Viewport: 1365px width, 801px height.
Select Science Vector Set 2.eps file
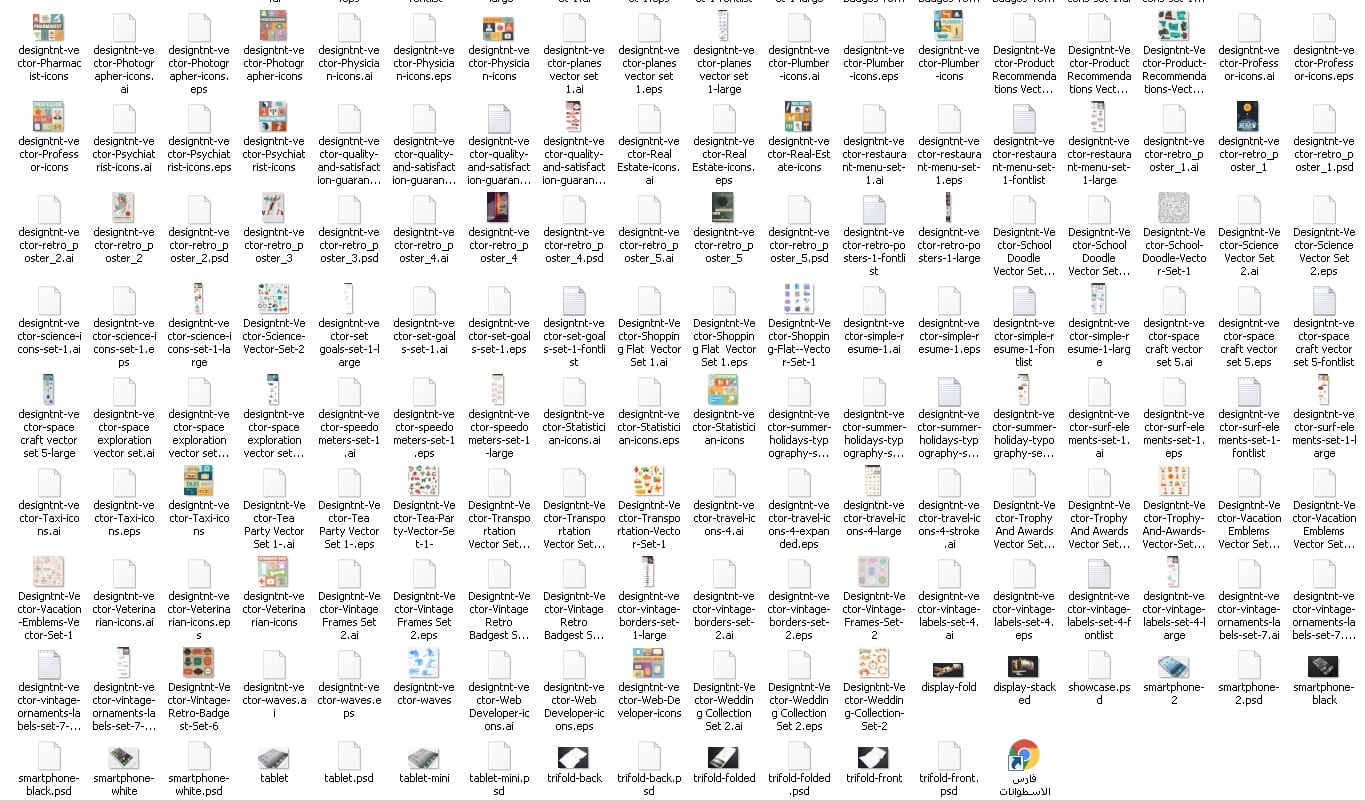(1324, 209)
